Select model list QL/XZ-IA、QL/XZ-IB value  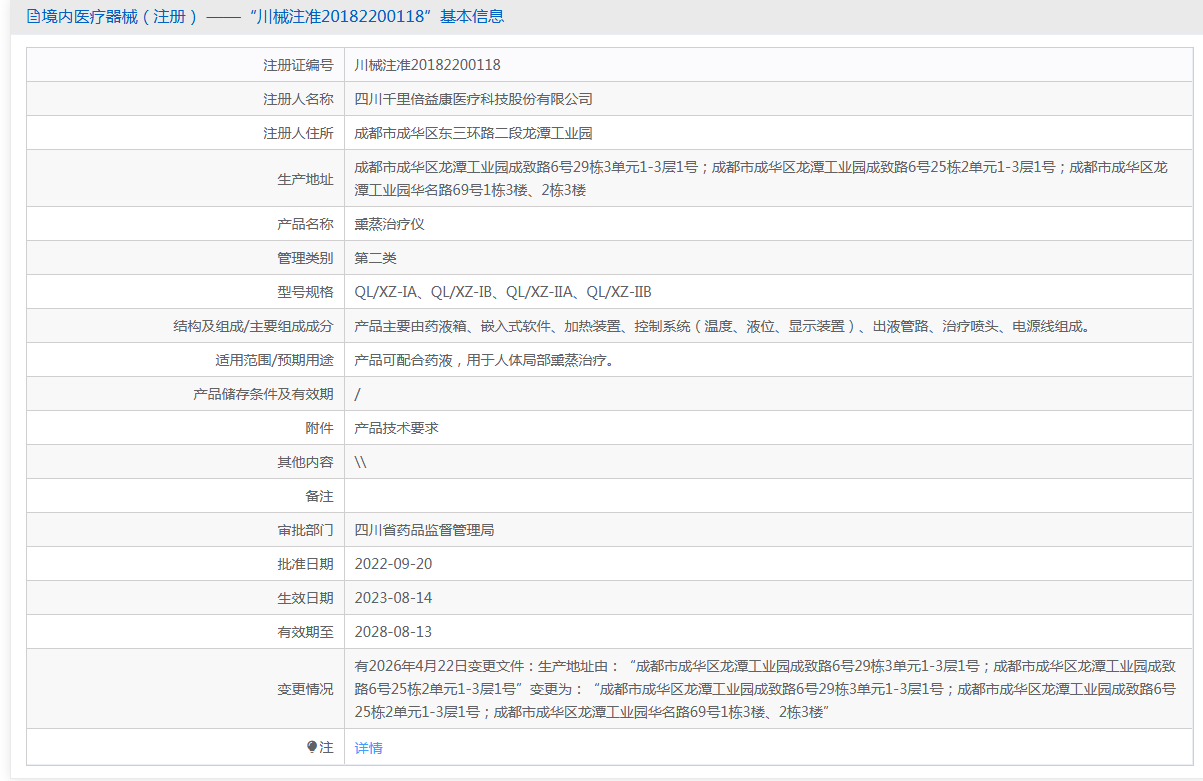tap(503, 292)
